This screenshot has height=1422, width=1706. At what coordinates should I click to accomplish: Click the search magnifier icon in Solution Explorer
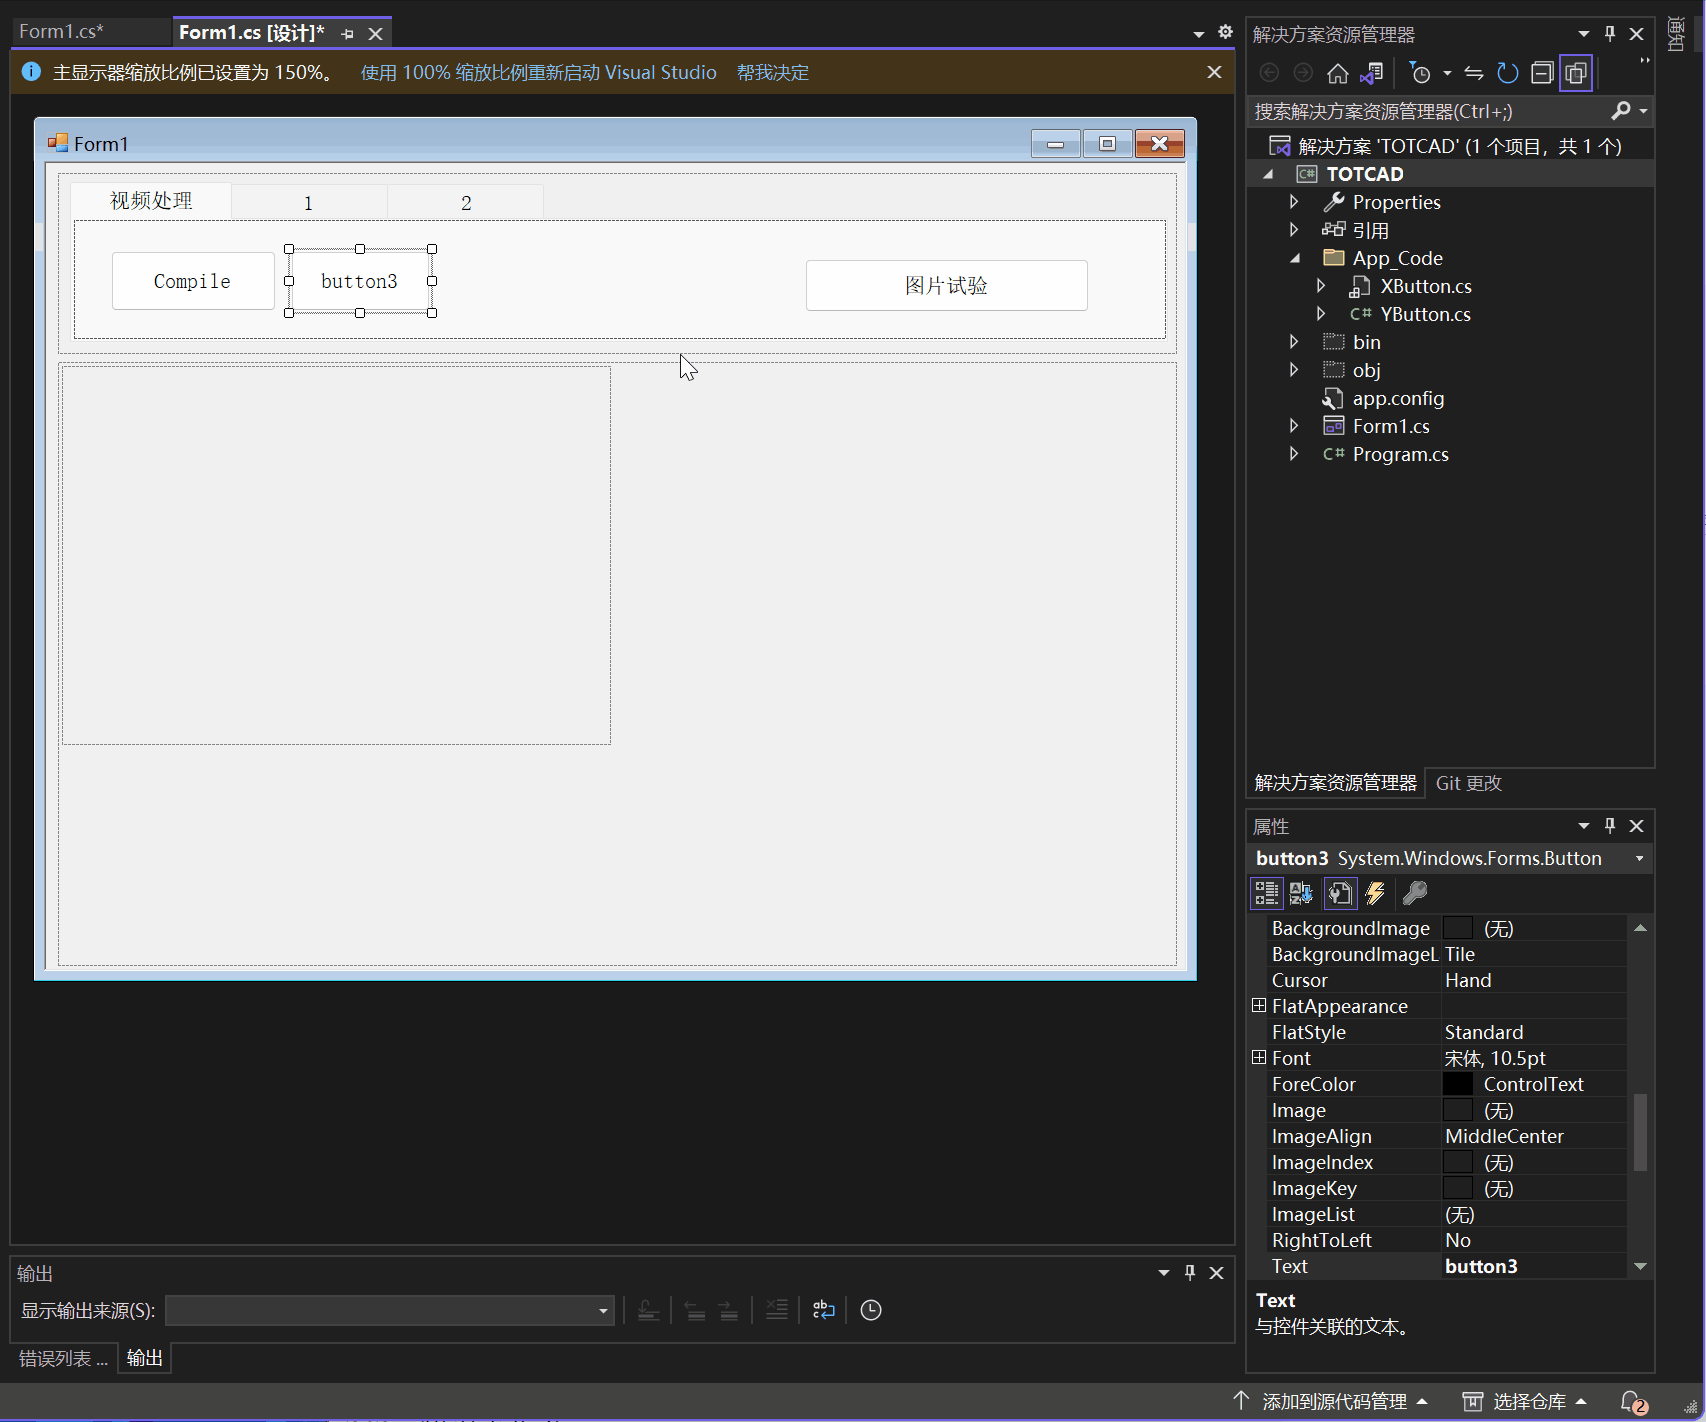click(1621, 110)
